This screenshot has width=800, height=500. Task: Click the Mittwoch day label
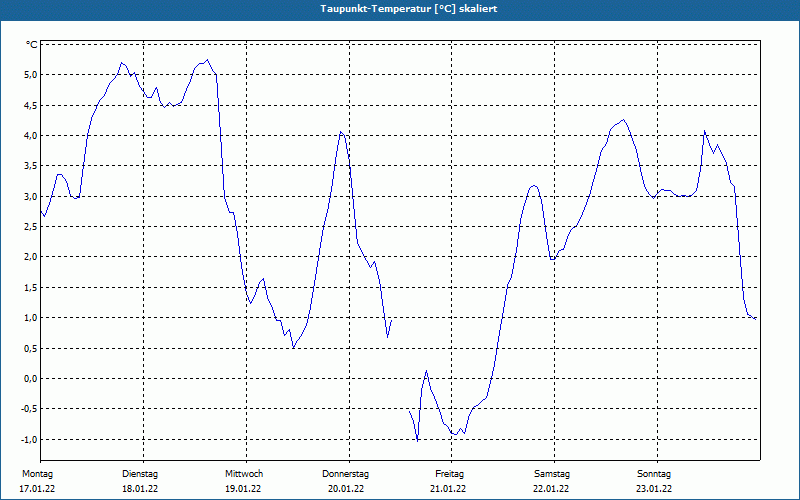click(244, 474)
